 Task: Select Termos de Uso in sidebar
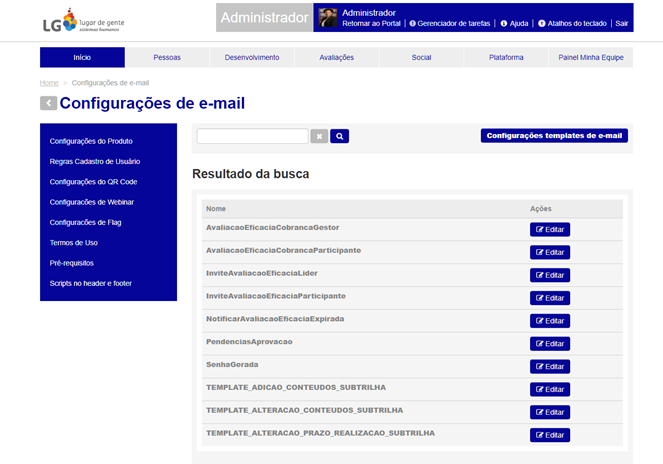click(x=73, y=243)
